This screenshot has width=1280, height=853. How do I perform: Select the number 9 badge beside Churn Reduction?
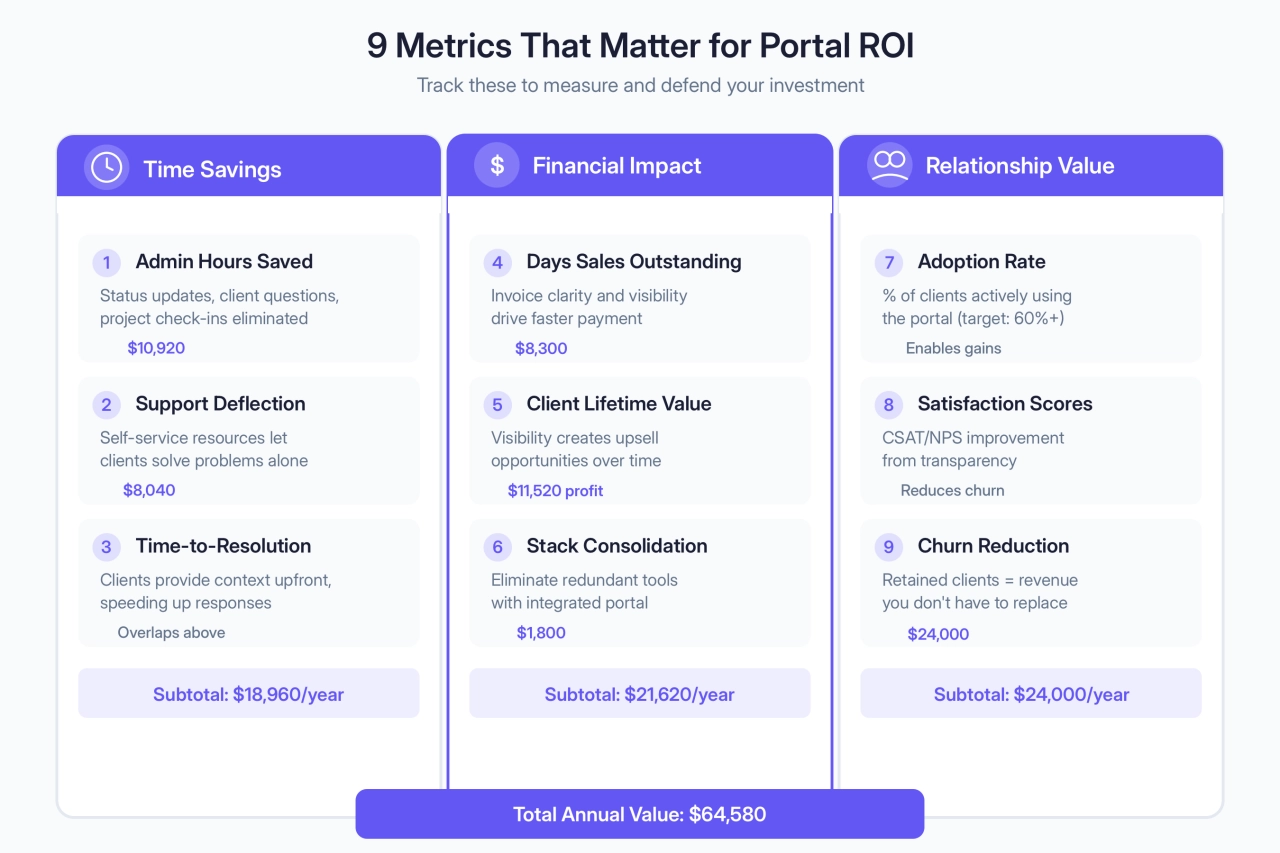pyautogui.click(x=888, y=547)
